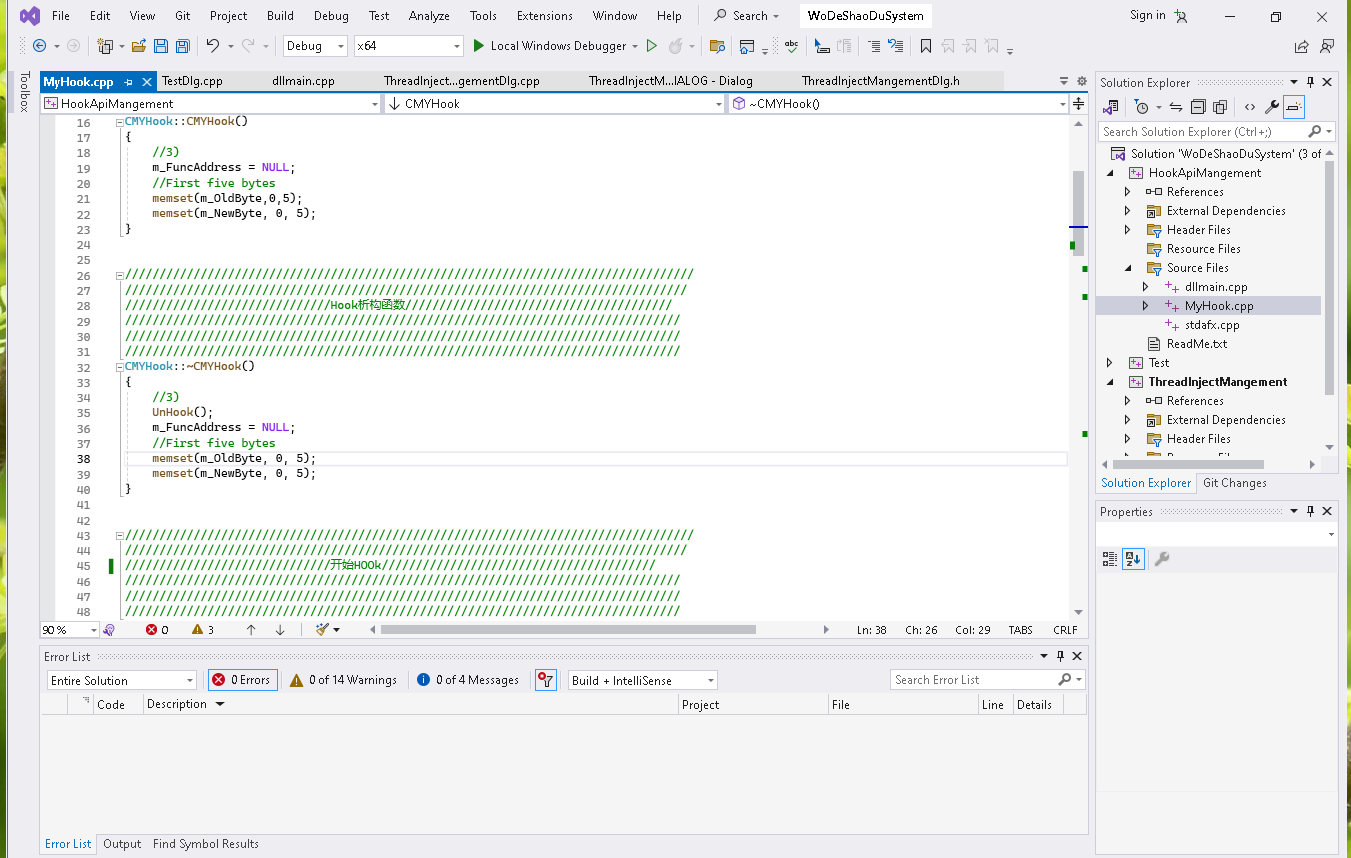Switch Properties panel to Categorized view
Image resolution: width=1351 pixels, height=858 pixels.
1109,559
